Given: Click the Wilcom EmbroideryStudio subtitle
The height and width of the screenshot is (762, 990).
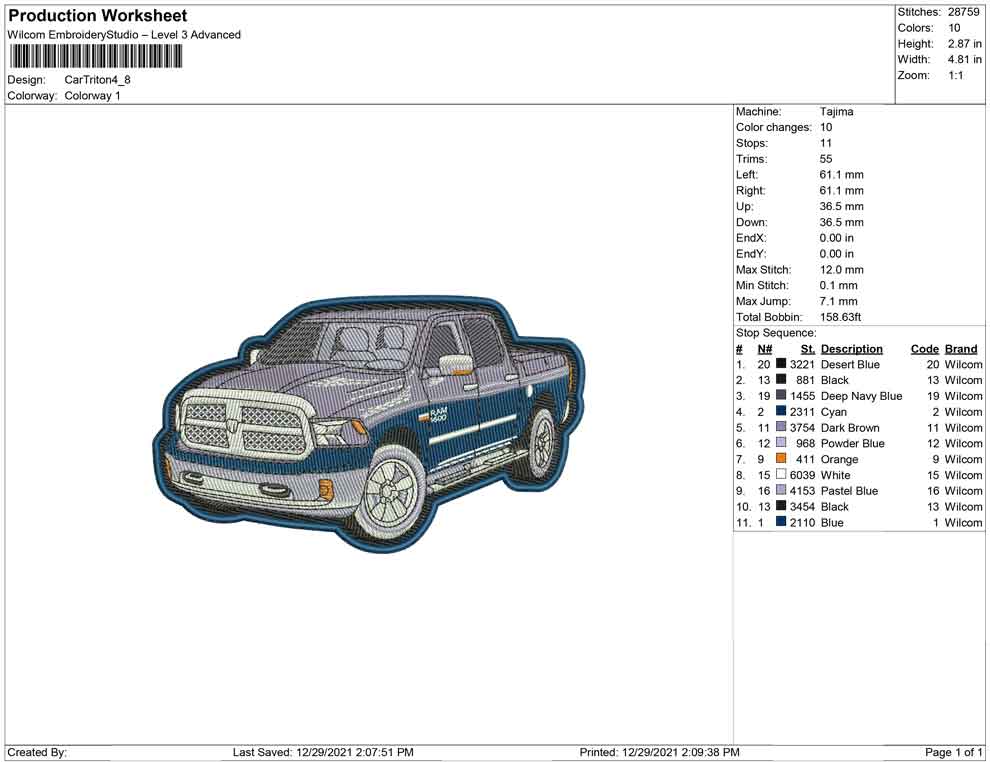Looking at the screenshot, I should click(x=124, y=35).
